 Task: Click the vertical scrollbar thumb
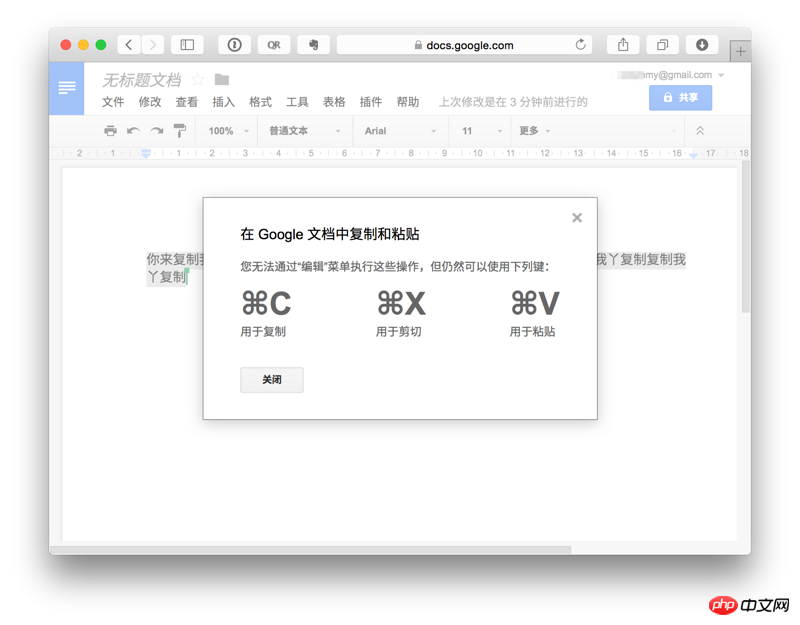745,237
